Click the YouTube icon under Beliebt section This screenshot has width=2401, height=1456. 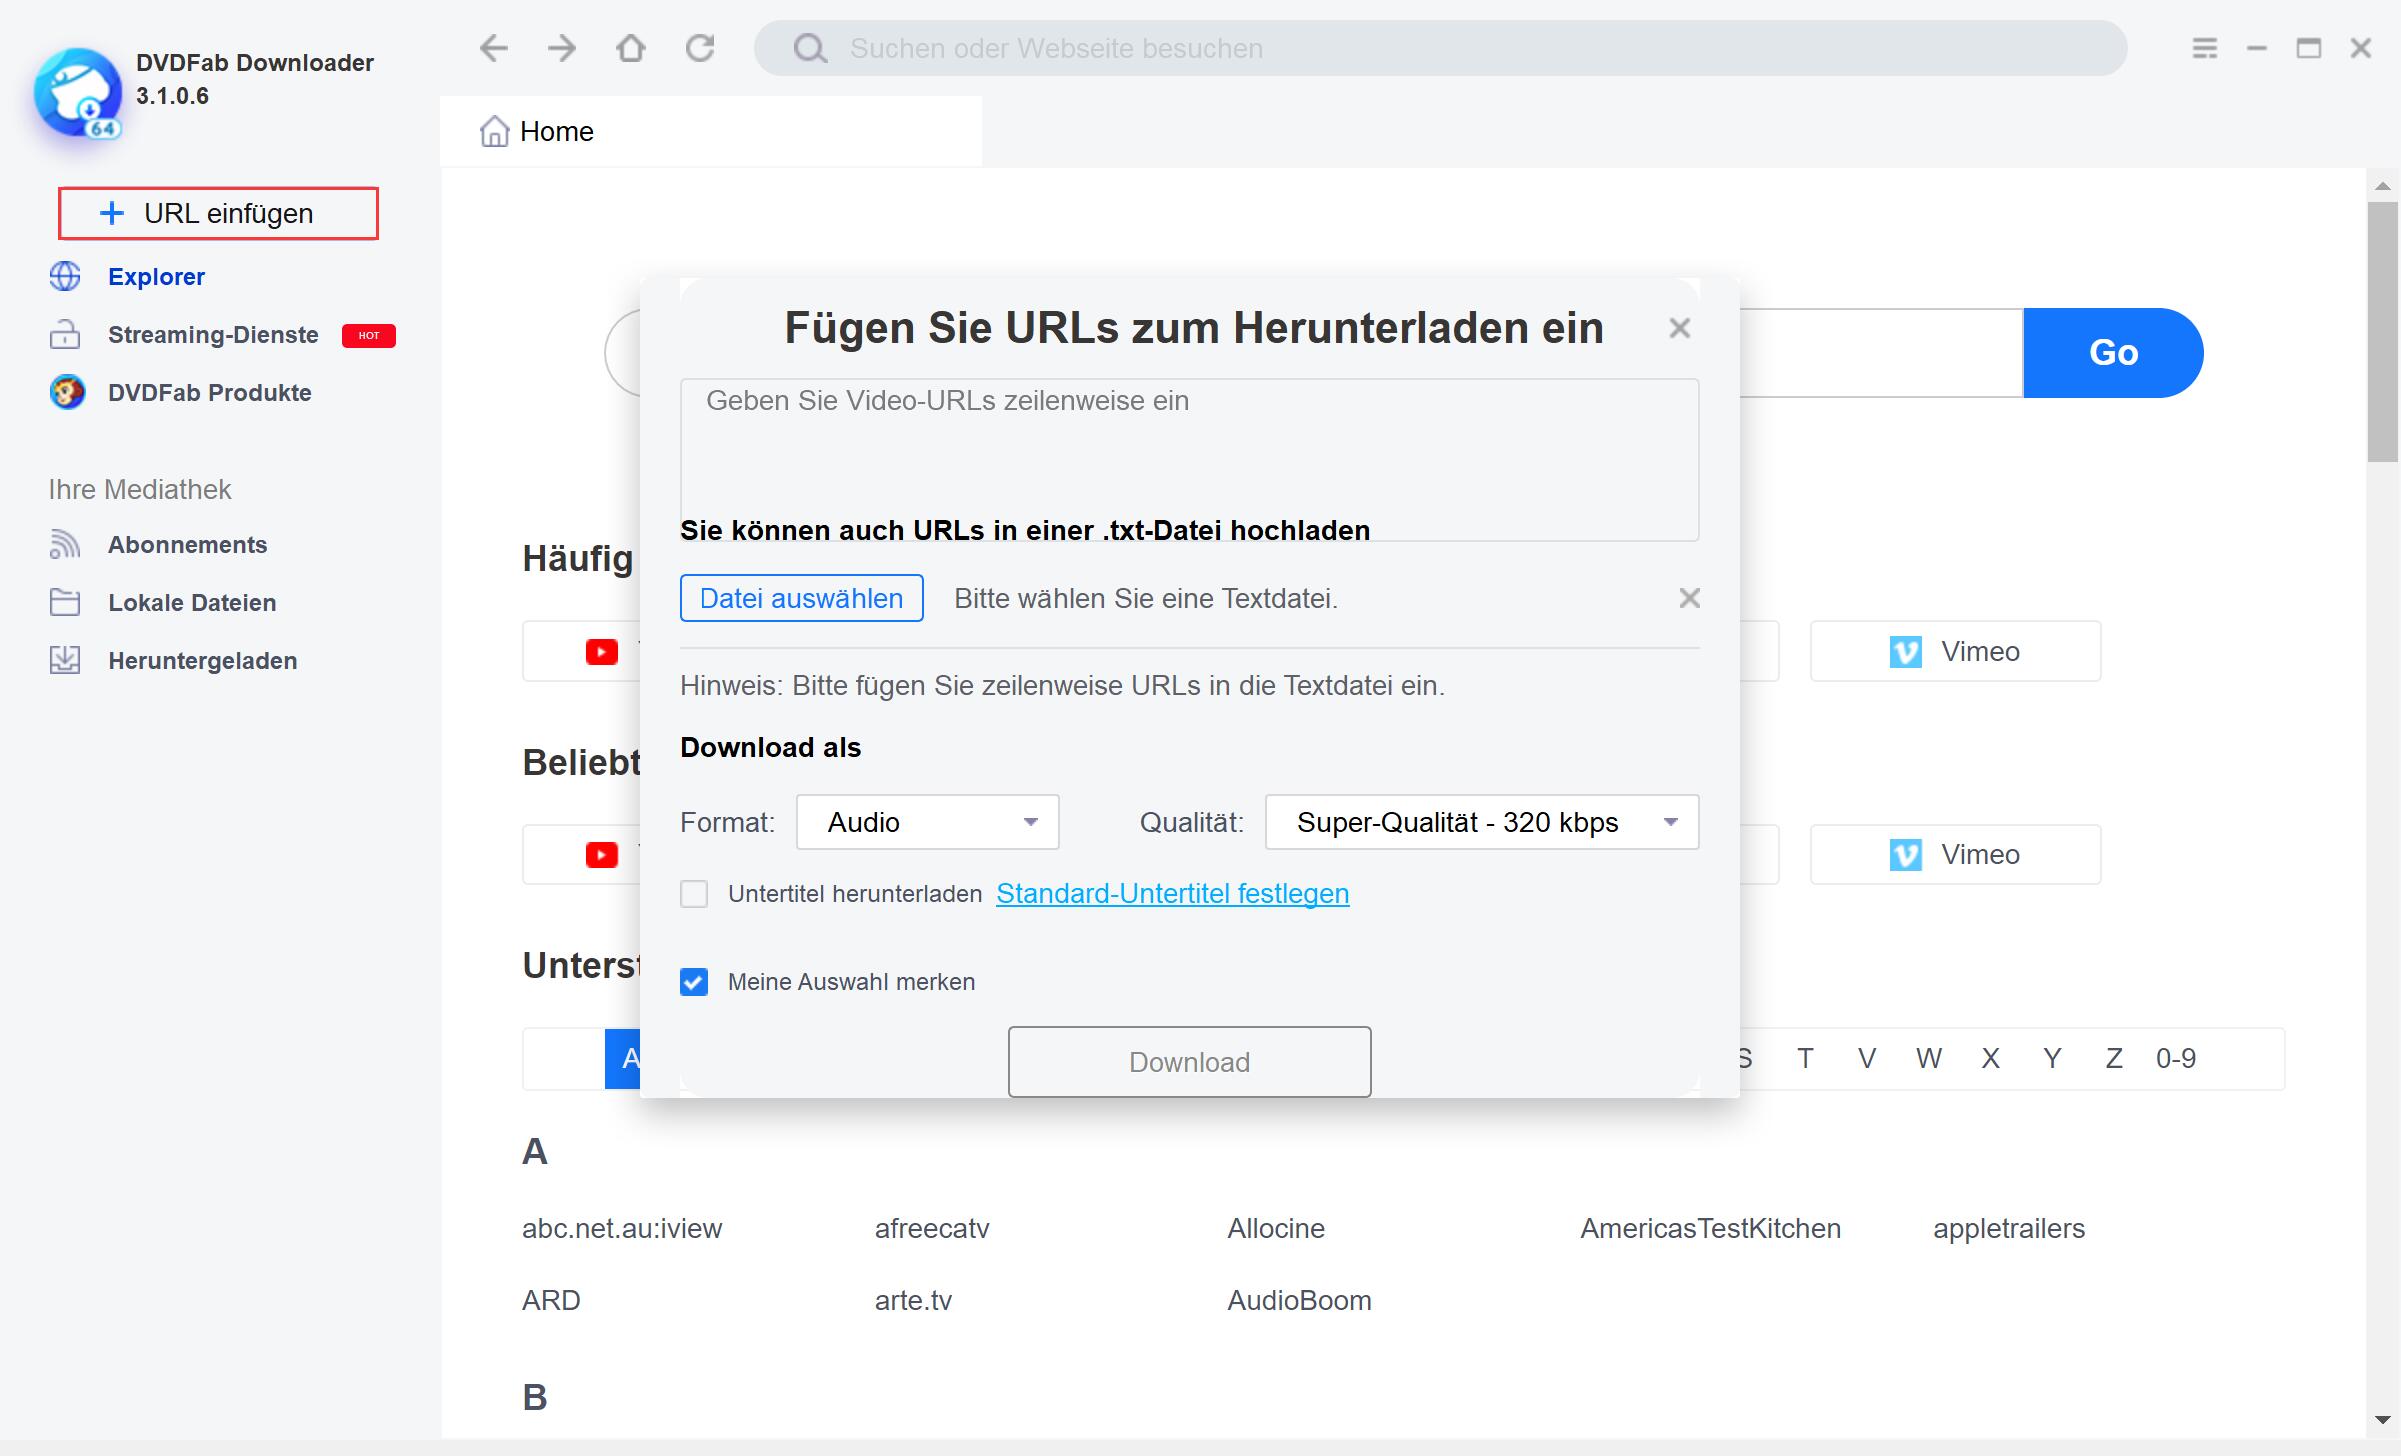(x=602, y=855)
